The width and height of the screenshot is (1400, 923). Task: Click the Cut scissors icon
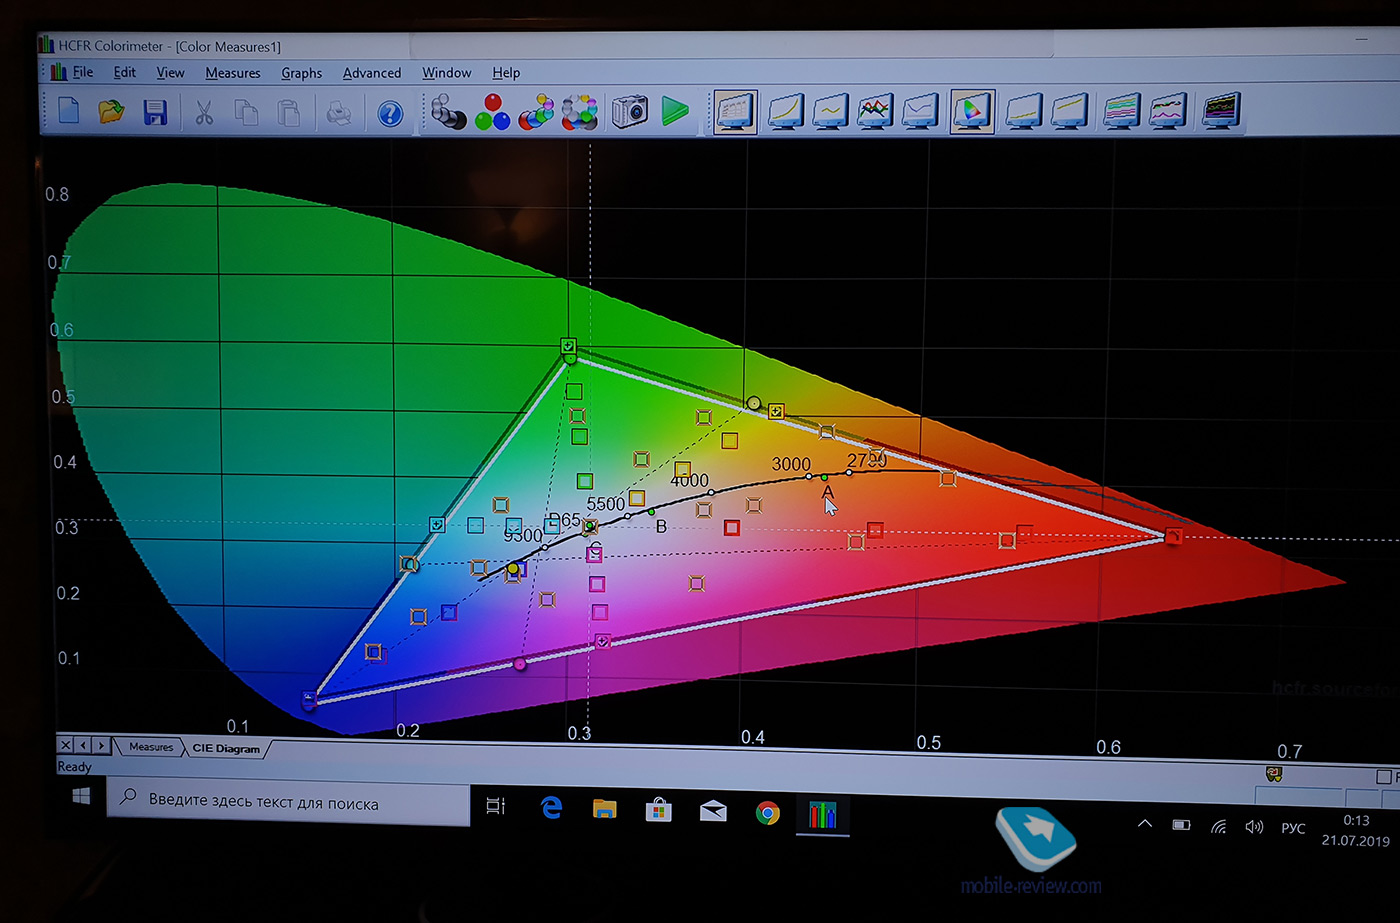(x=204, y=111)
